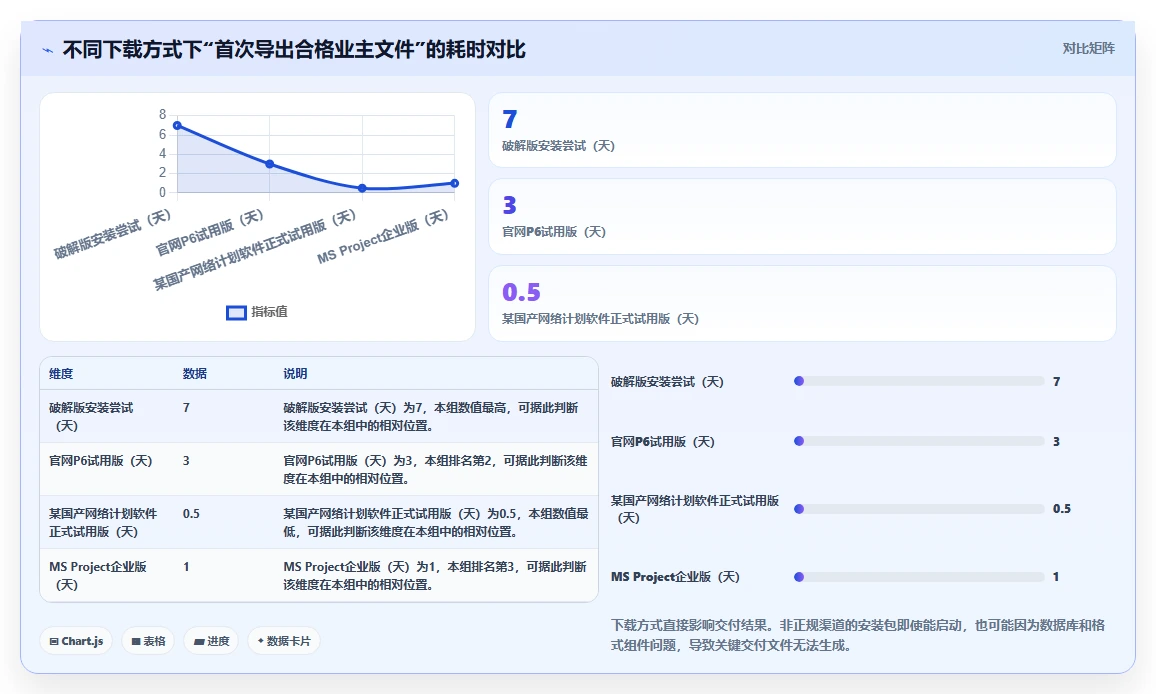1156x694 pixels.
Task: Click the progress bar for 某国产网络计划软件
Action: tap(919, 509)
